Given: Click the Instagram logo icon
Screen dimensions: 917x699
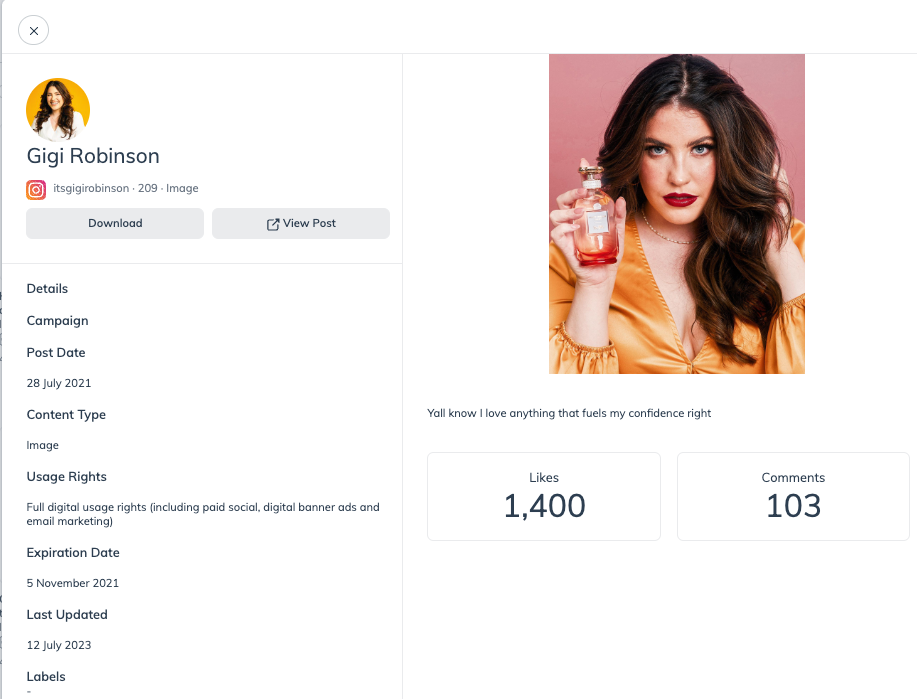Looking at the screenshot, I should pyautogui.click(x=36, y=190).
